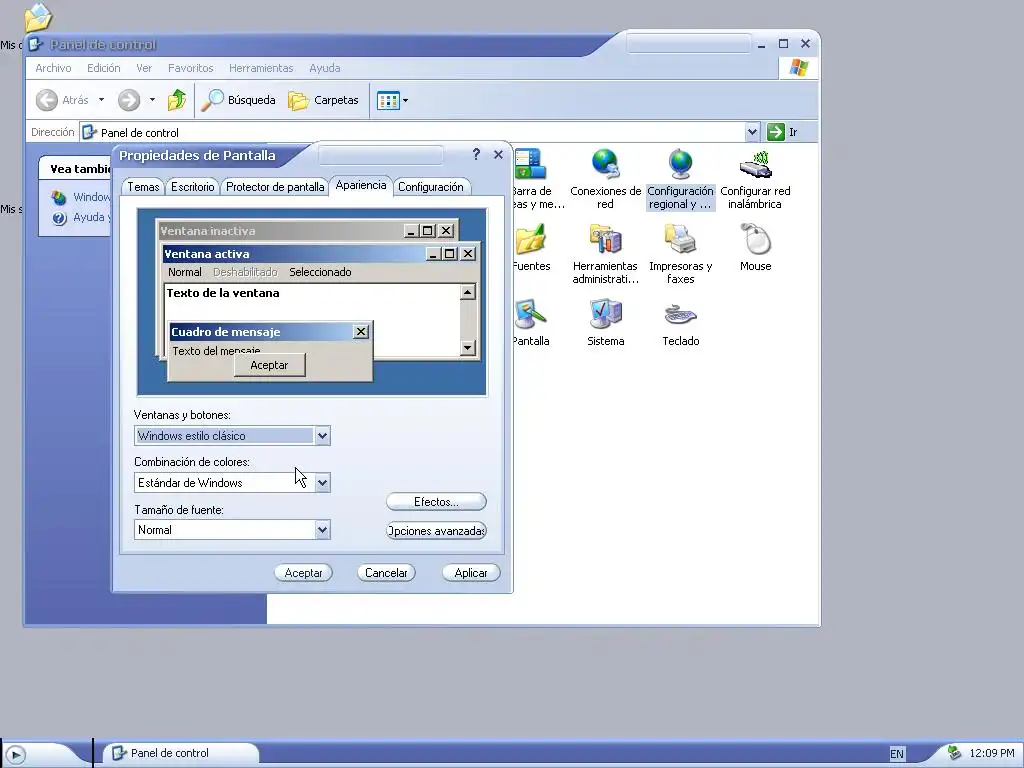The width and height of the screenshot is (1024, 768).
Task: Open the Ver menu
Action: pyautogui.click(x=144, y=68)
